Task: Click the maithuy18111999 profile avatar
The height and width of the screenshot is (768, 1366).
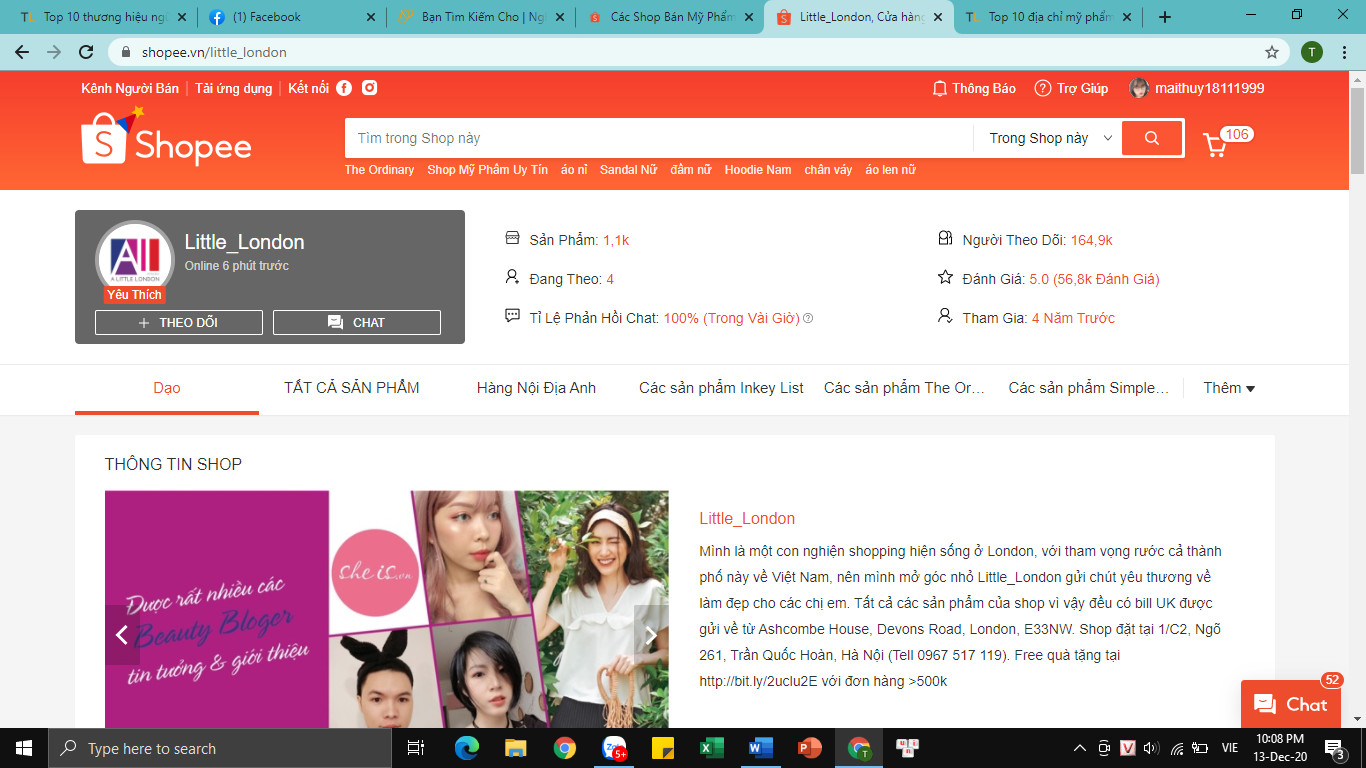Action: [x=1139, y=88]
